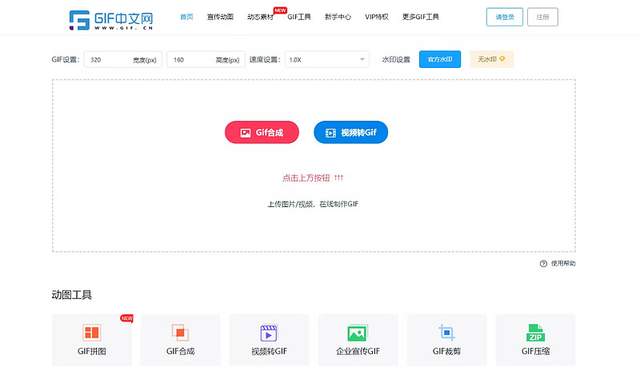Focus the GIF height 160 field
This screenshot has height=375, width=640.
[x=206, y=60]
